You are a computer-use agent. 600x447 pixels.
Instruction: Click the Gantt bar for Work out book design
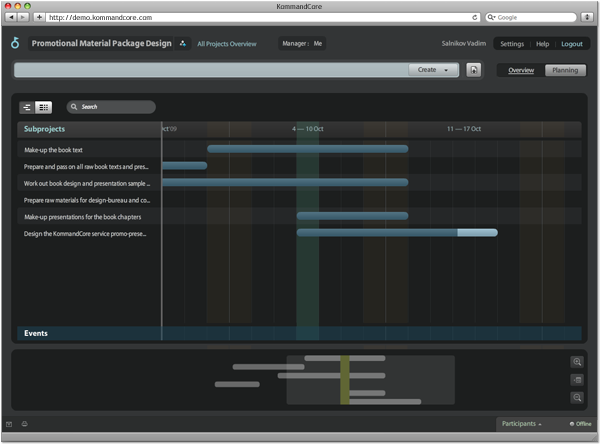coord(285,183)
